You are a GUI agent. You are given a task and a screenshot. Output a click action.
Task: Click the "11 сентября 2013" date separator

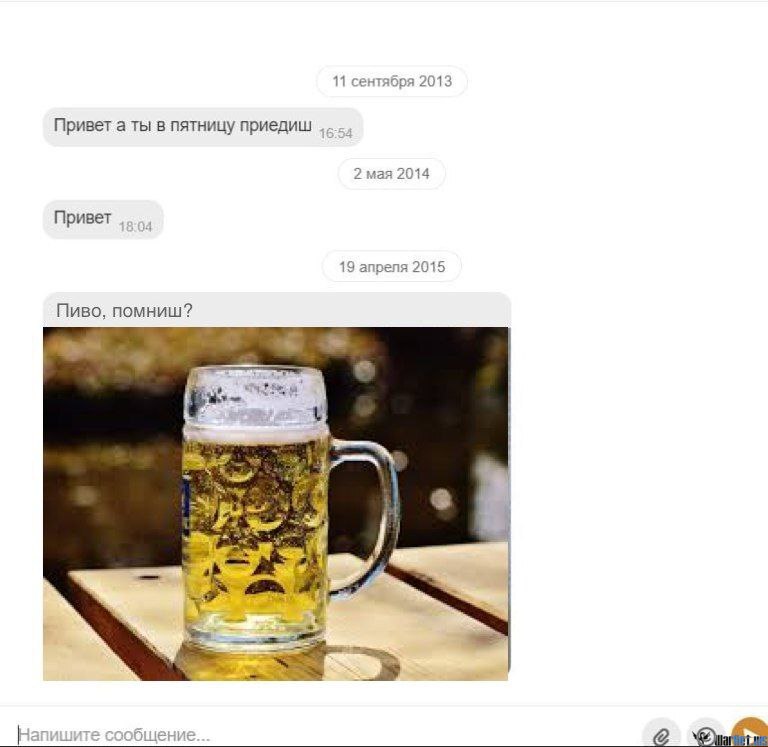pyautogui.click(x=392, y=81)
